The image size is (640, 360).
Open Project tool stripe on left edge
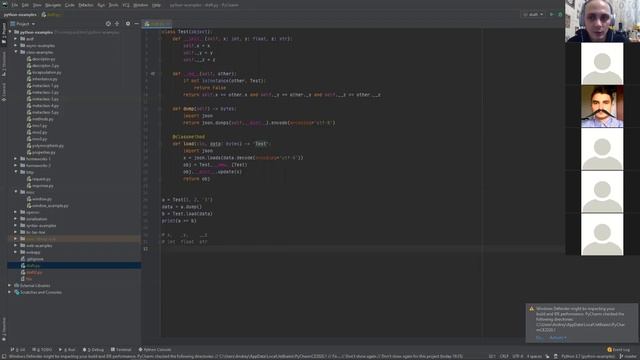4,33
